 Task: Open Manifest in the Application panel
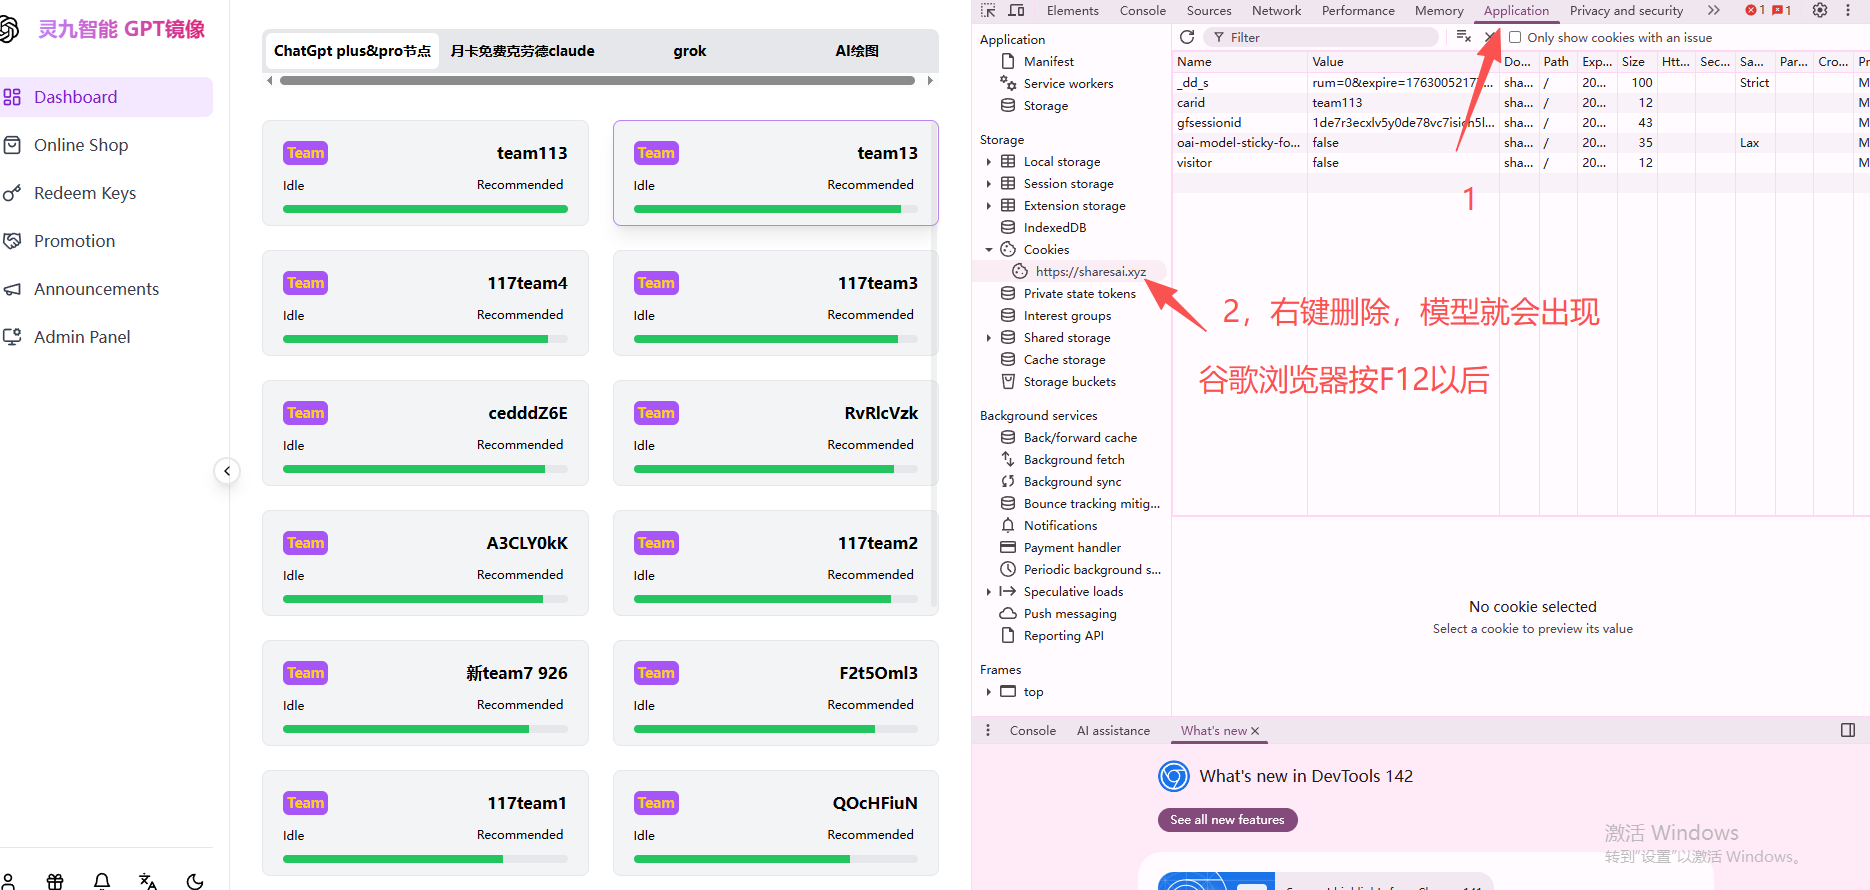(x=1048, y=61)
